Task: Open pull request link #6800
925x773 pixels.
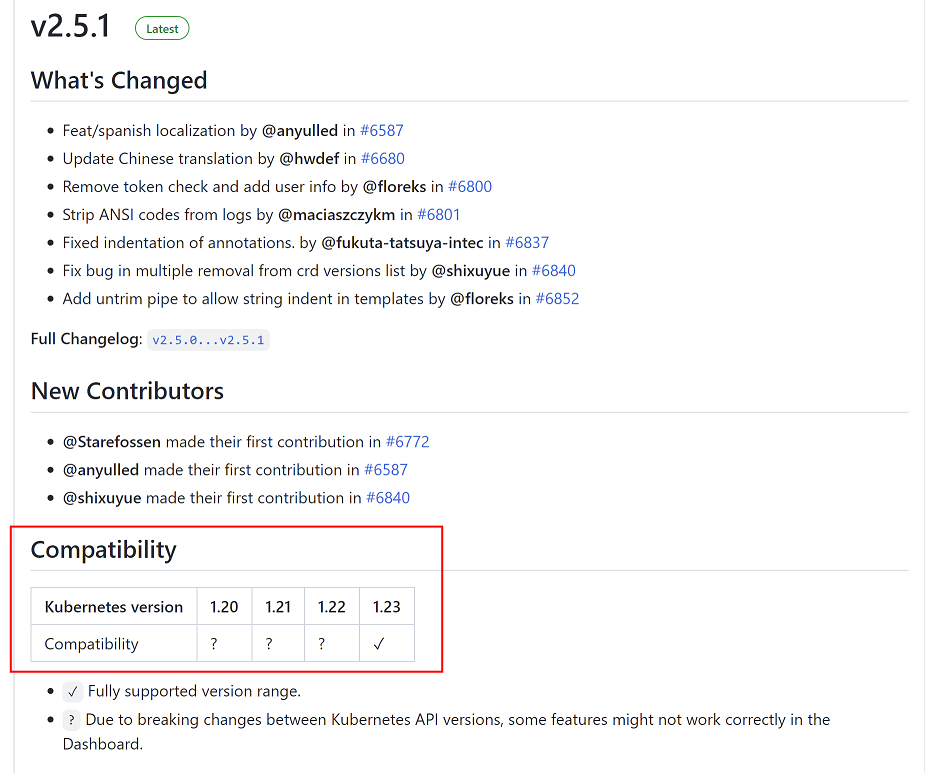Action: point(469,186)
